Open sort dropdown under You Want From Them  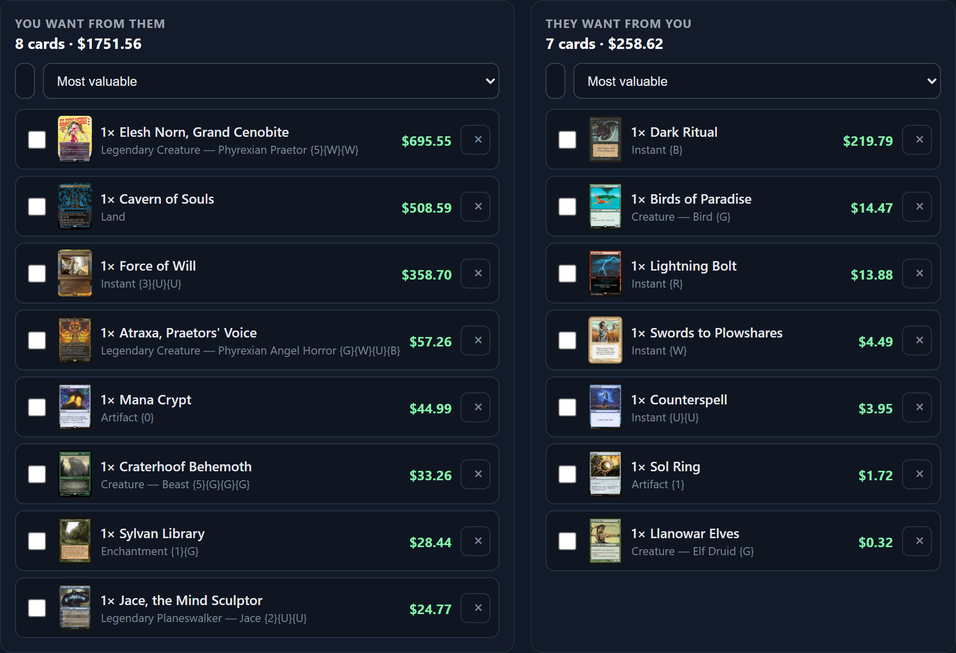pos(271,81)
